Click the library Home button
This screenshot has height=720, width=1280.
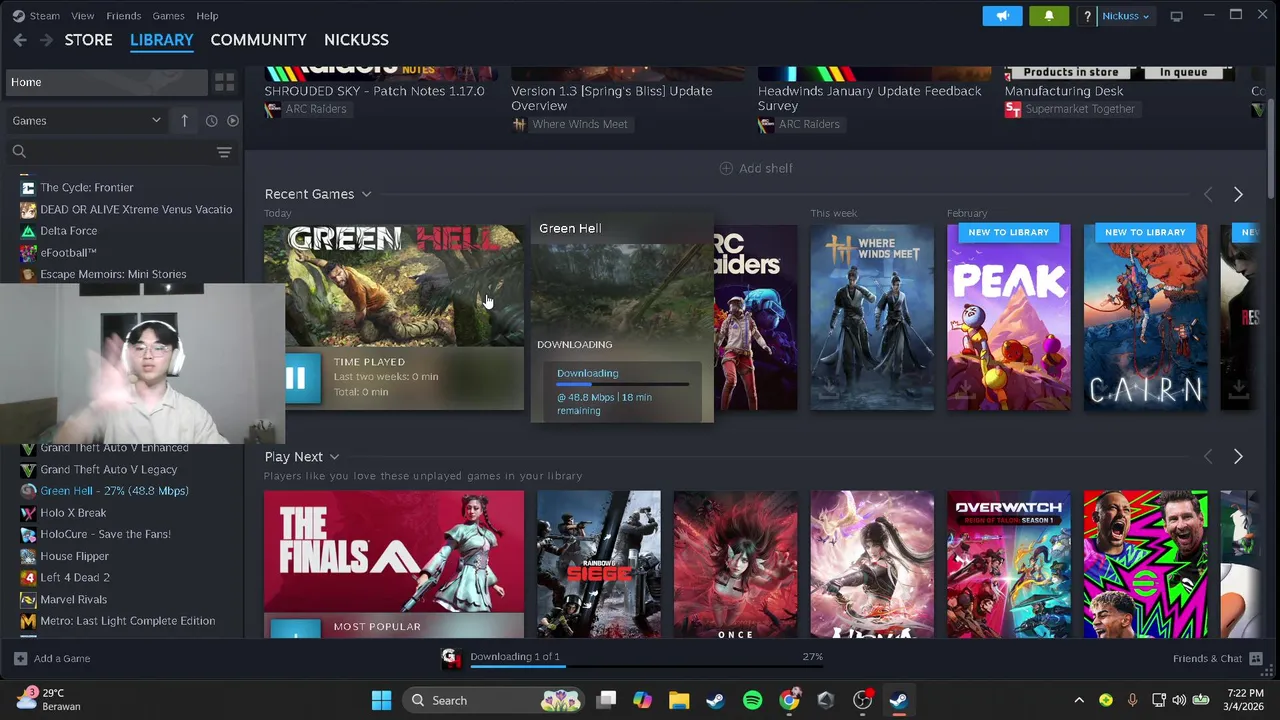[105, 82]
